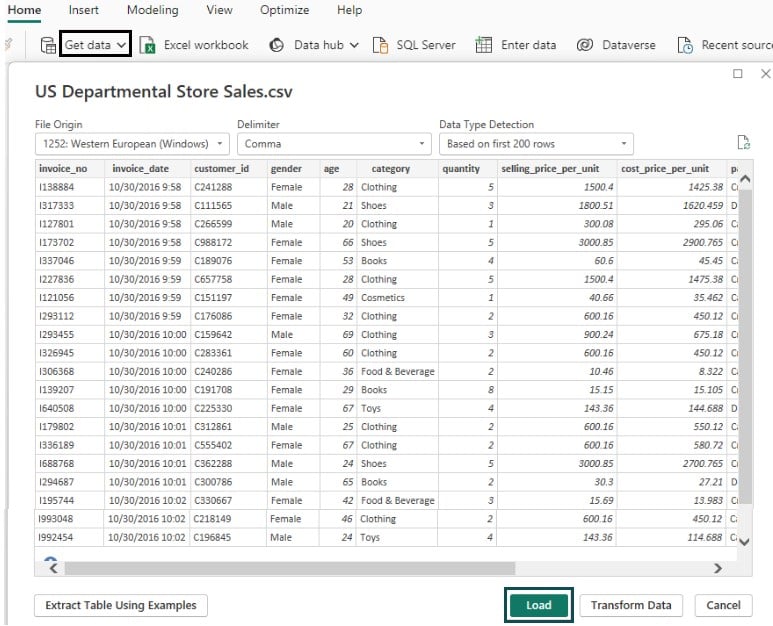The width and height of the screenshot is (773, 626).
Task: Click the Dataverse label
Action: (x=629, y=45)
